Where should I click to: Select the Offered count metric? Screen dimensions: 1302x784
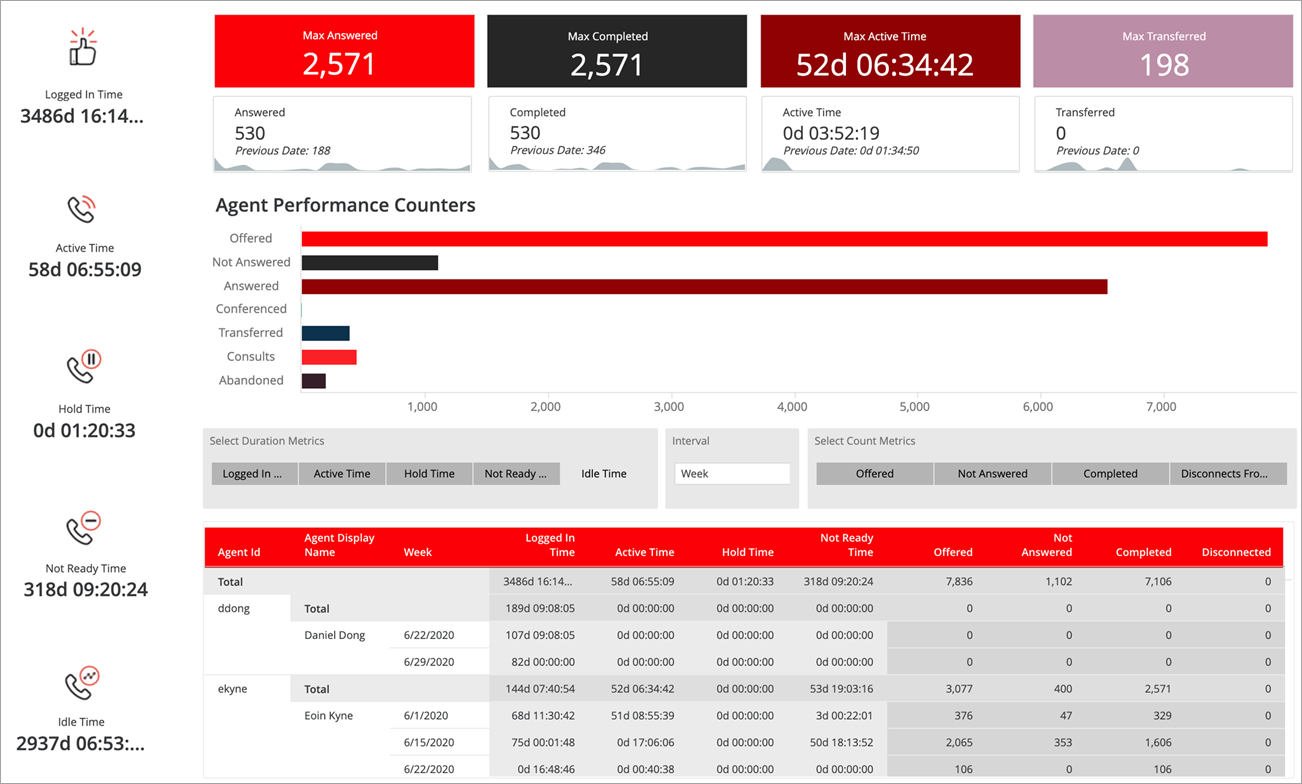[x=875, y=474]
